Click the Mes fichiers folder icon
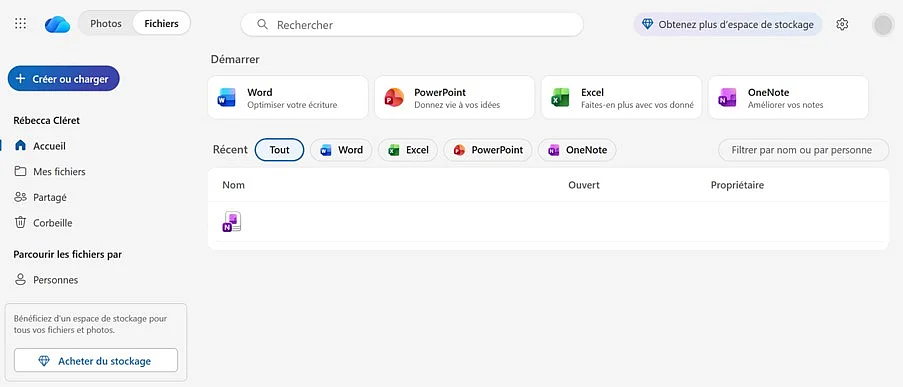The width and height of the screenshot is (903, 387). (20, 171)
